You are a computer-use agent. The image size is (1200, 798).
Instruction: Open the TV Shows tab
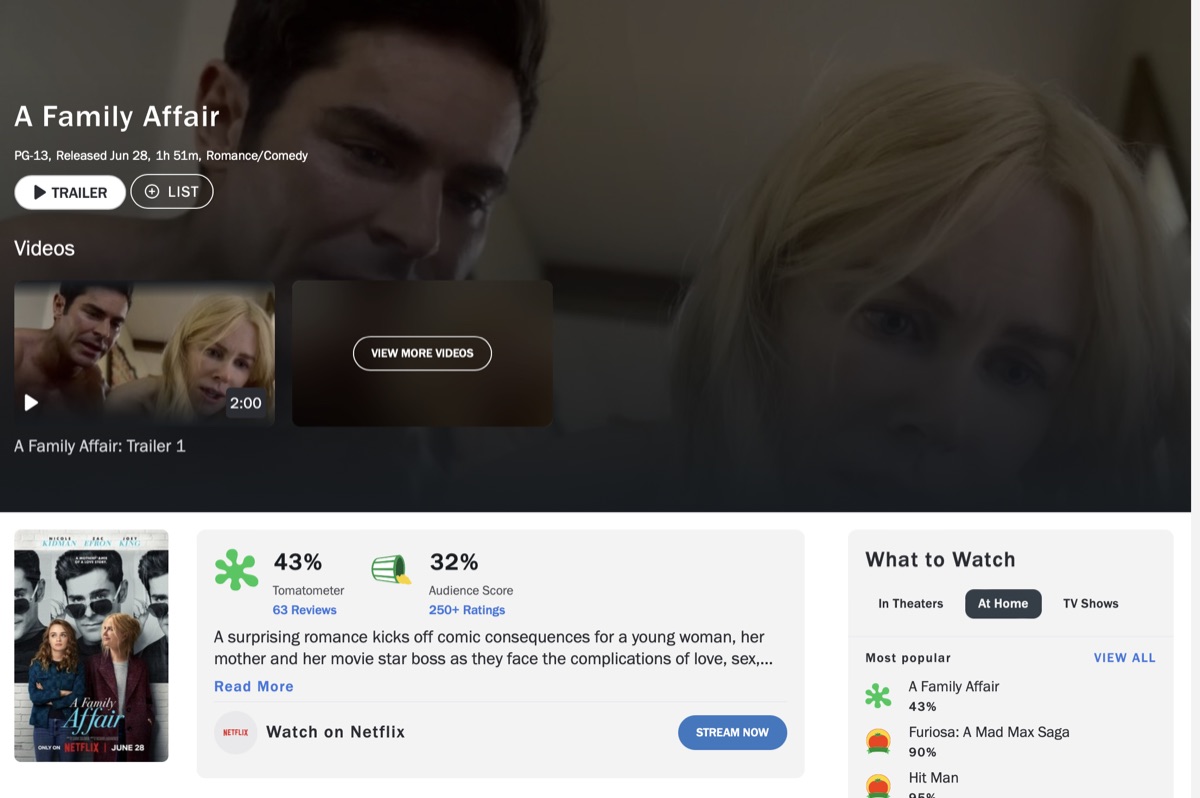point(1090,604)
